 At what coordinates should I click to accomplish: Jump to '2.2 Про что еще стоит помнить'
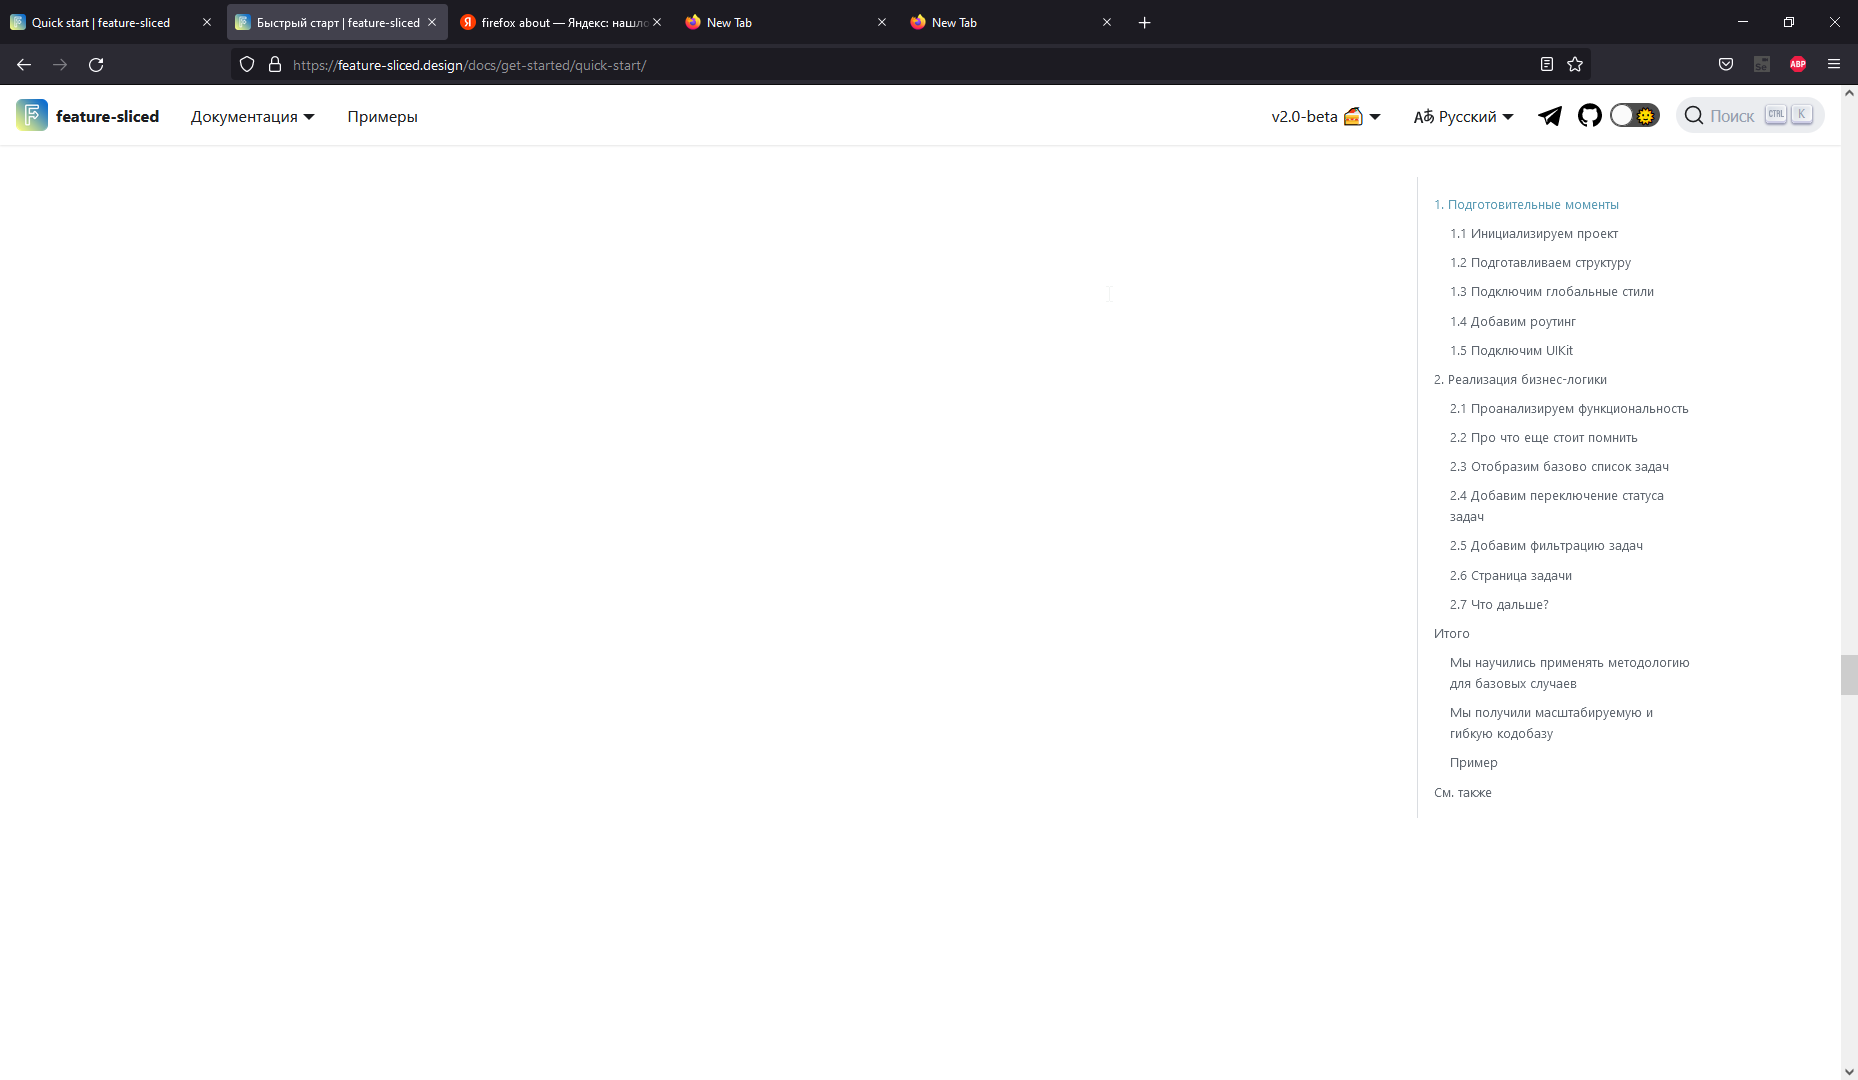pyautogui.click(x=1544, y=438)
